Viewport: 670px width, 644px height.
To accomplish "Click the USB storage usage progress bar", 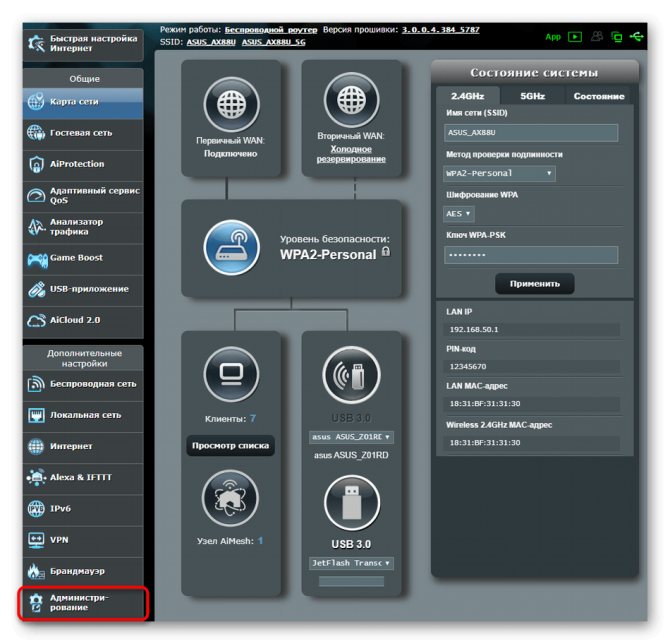I will point(351,581).
